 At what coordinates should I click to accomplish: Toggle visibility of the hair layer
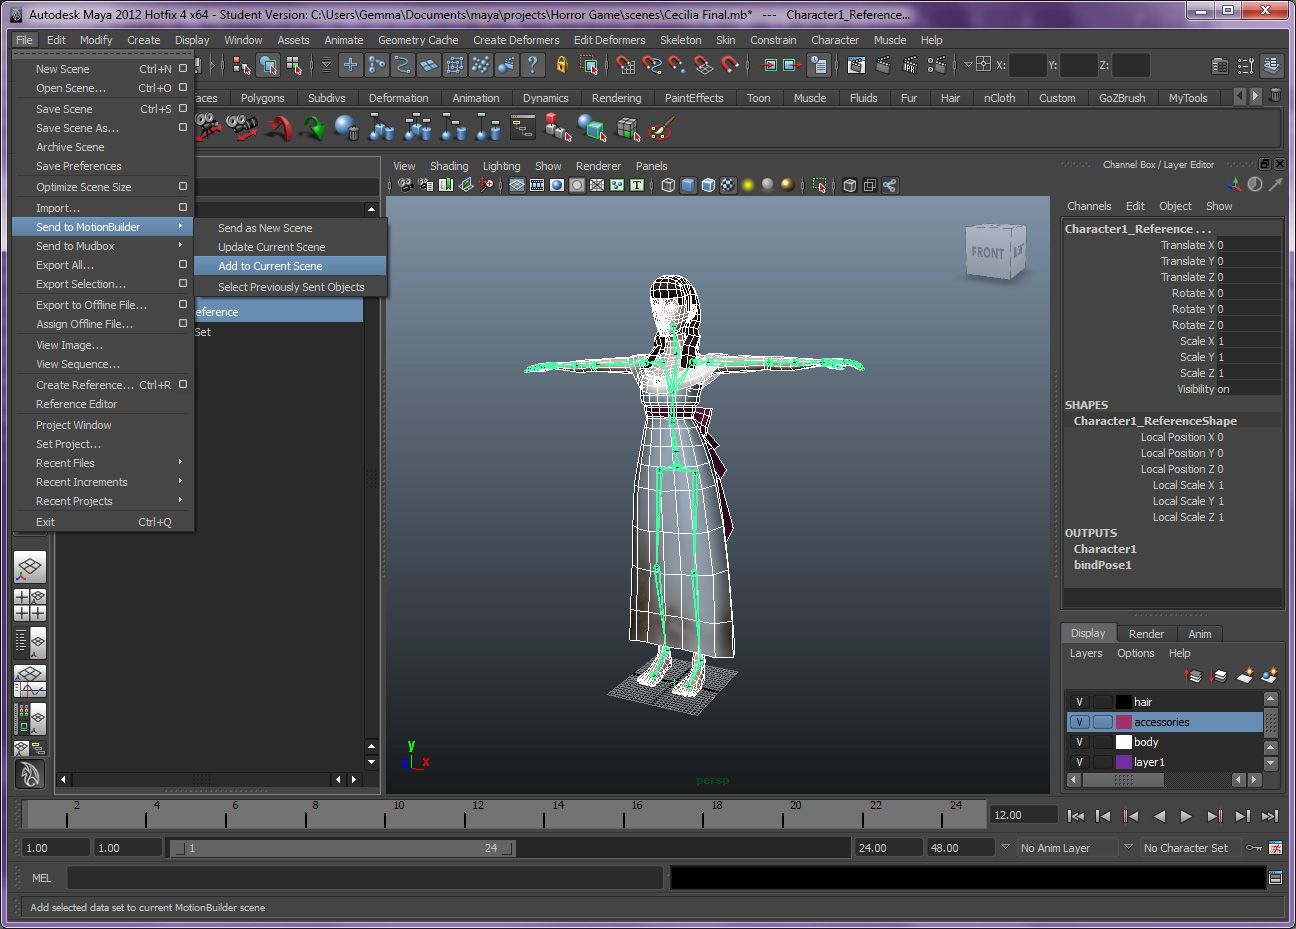(x=1080, y=701)
